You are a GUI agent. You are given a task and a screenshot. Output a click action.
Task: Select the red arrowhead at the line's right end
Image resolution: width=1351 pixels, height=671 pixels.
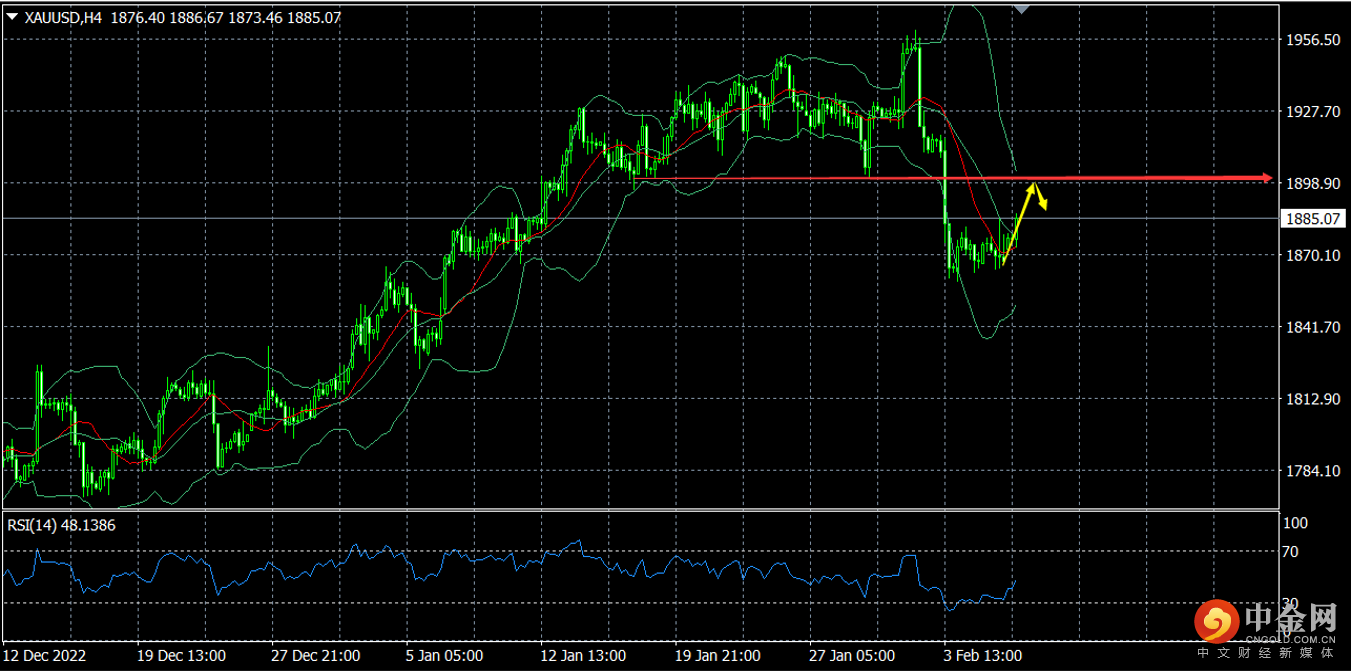pyautogui.click(x=1267, y=178)
